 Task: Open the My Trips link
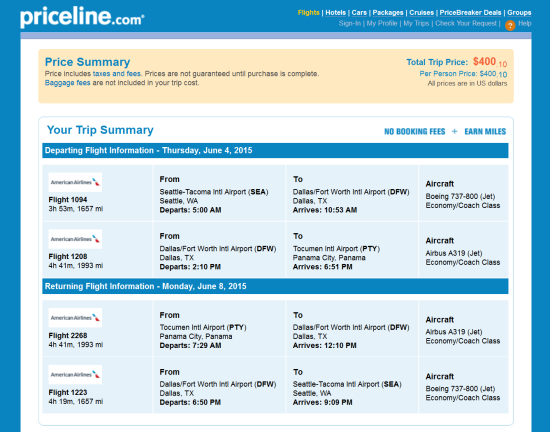click(x=416, y=23)
